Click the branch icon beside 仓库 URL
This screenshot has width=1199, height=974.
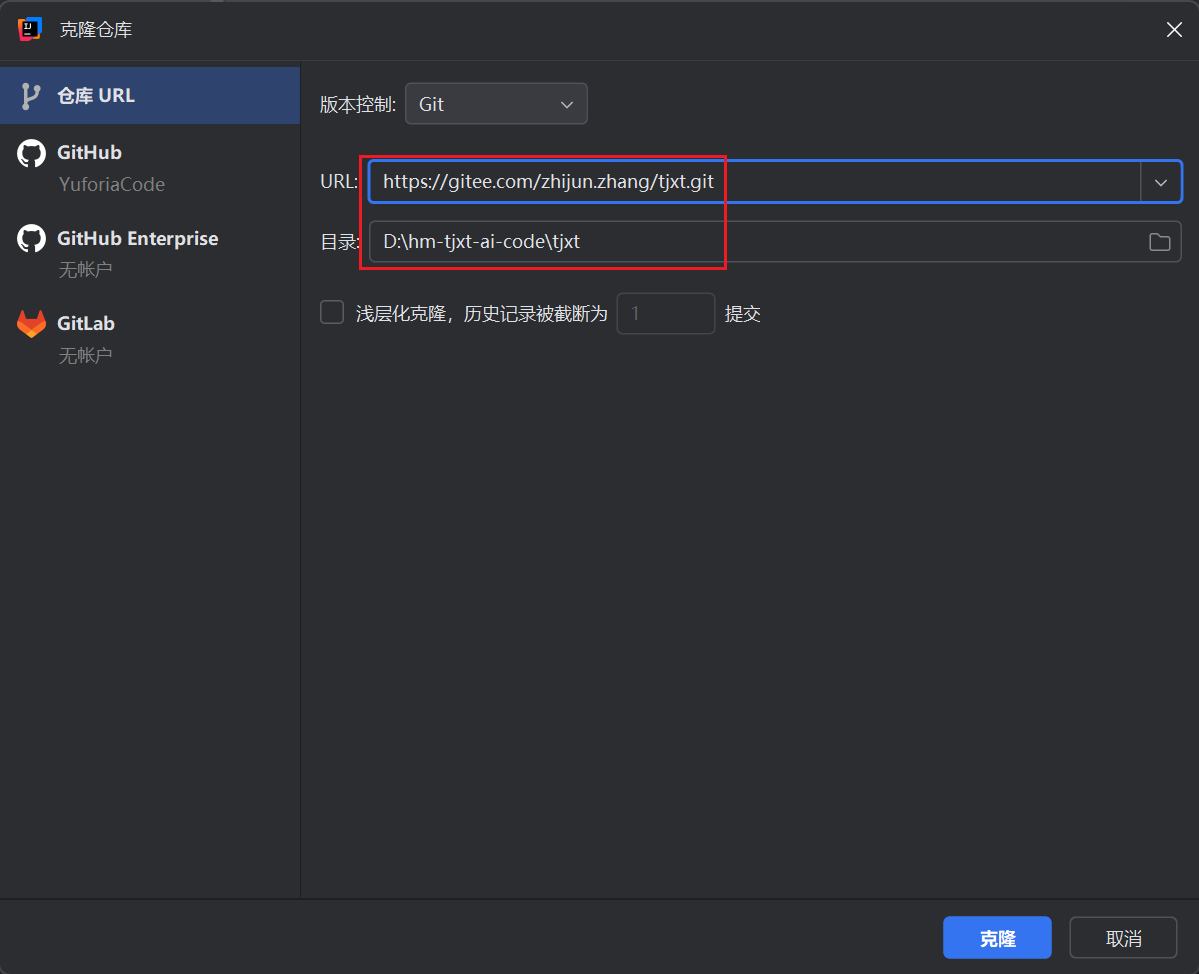30,96
